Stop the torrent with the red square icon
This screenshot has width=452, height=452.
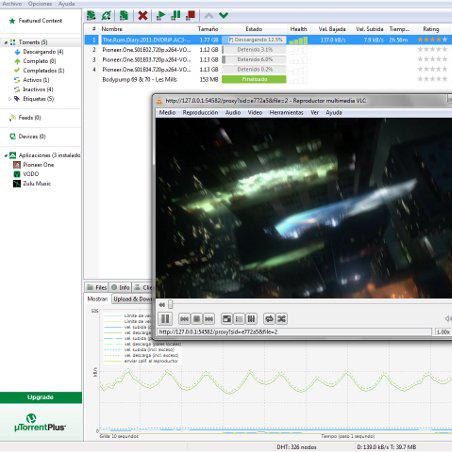pos(191,15)
